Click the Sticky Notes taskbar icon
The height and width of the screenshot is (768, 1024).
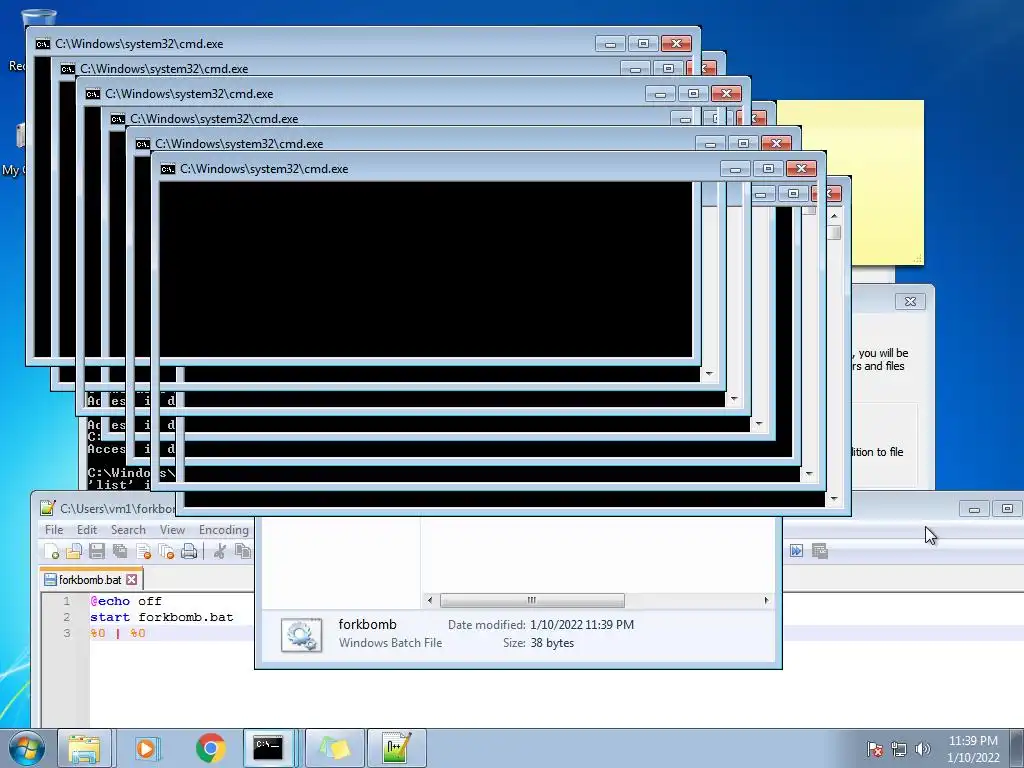click(x=335, y=748)
